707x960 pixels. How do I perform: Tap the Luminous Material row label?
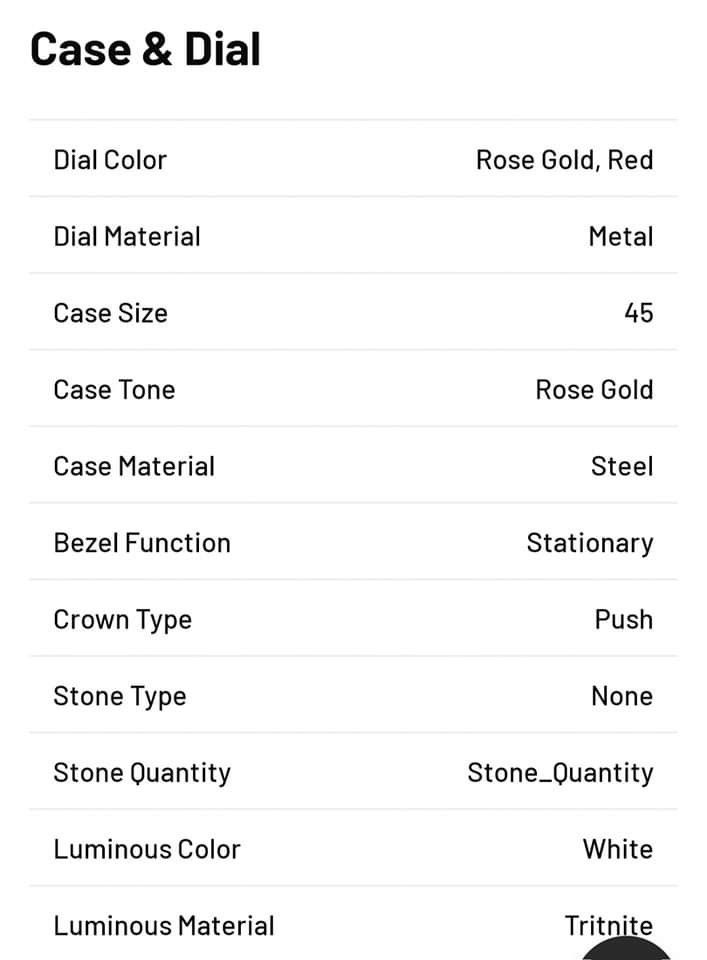(164, 925)
